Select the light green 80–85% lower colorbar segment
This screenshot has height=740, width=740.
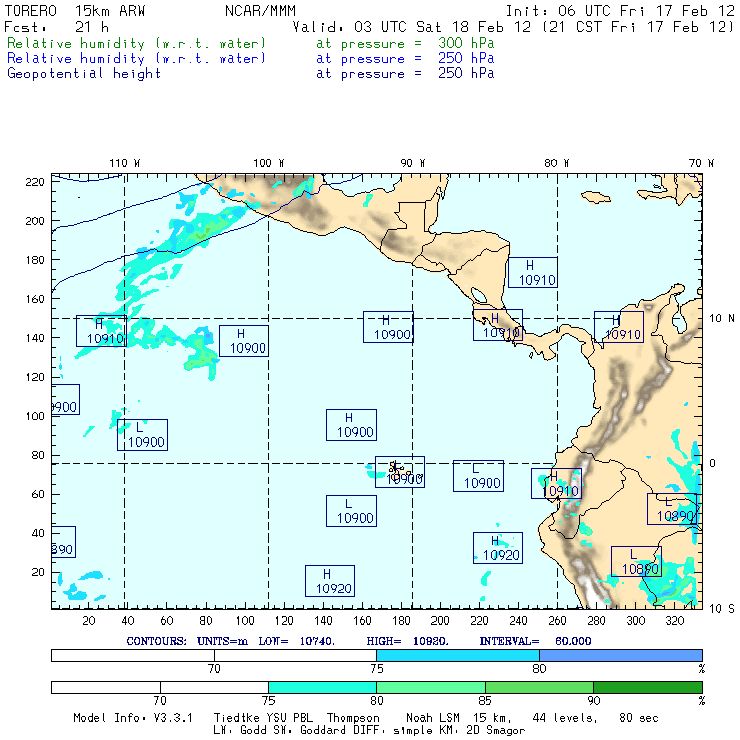coord(431,687)
